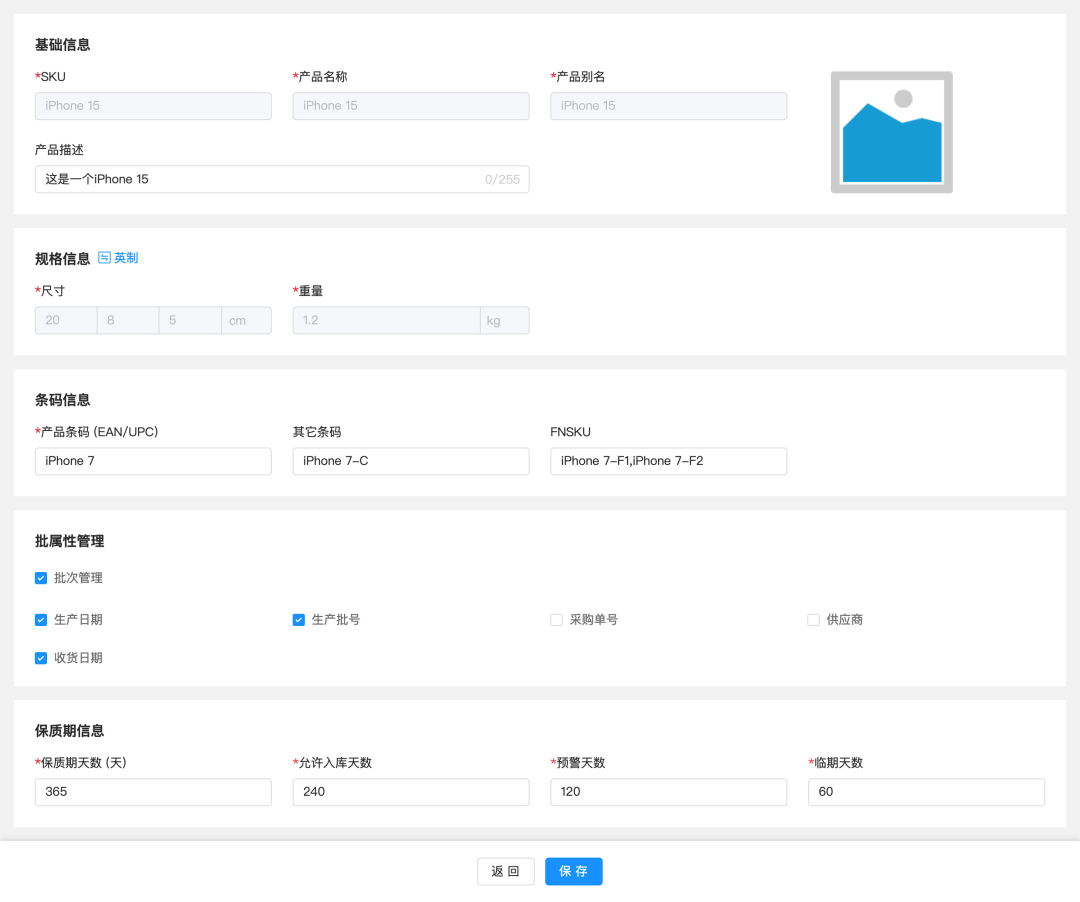Uncheck the 收货日期 checkbox
1080x902 pixels.
41,658
